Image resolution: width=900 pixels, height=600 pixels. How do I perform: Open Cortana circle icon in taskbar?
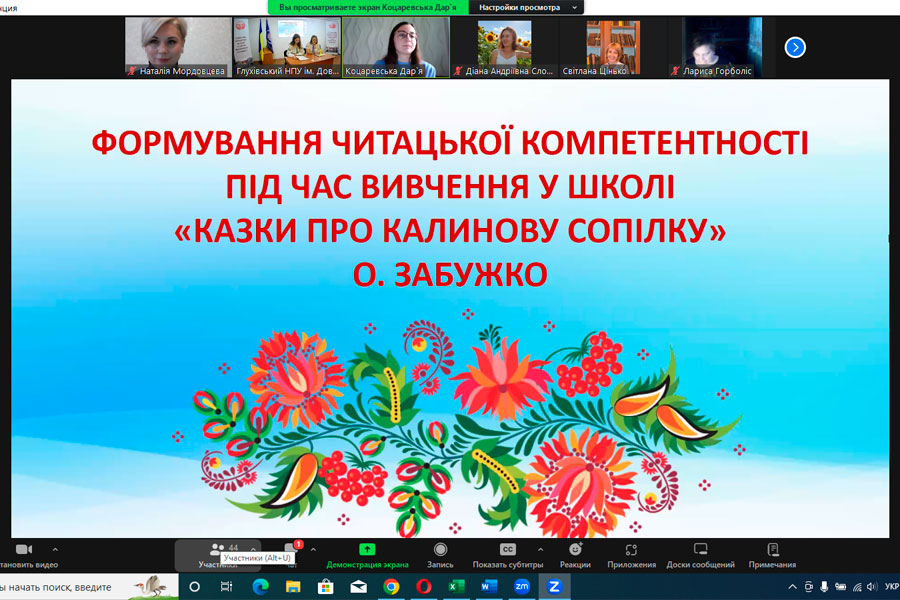195,587
